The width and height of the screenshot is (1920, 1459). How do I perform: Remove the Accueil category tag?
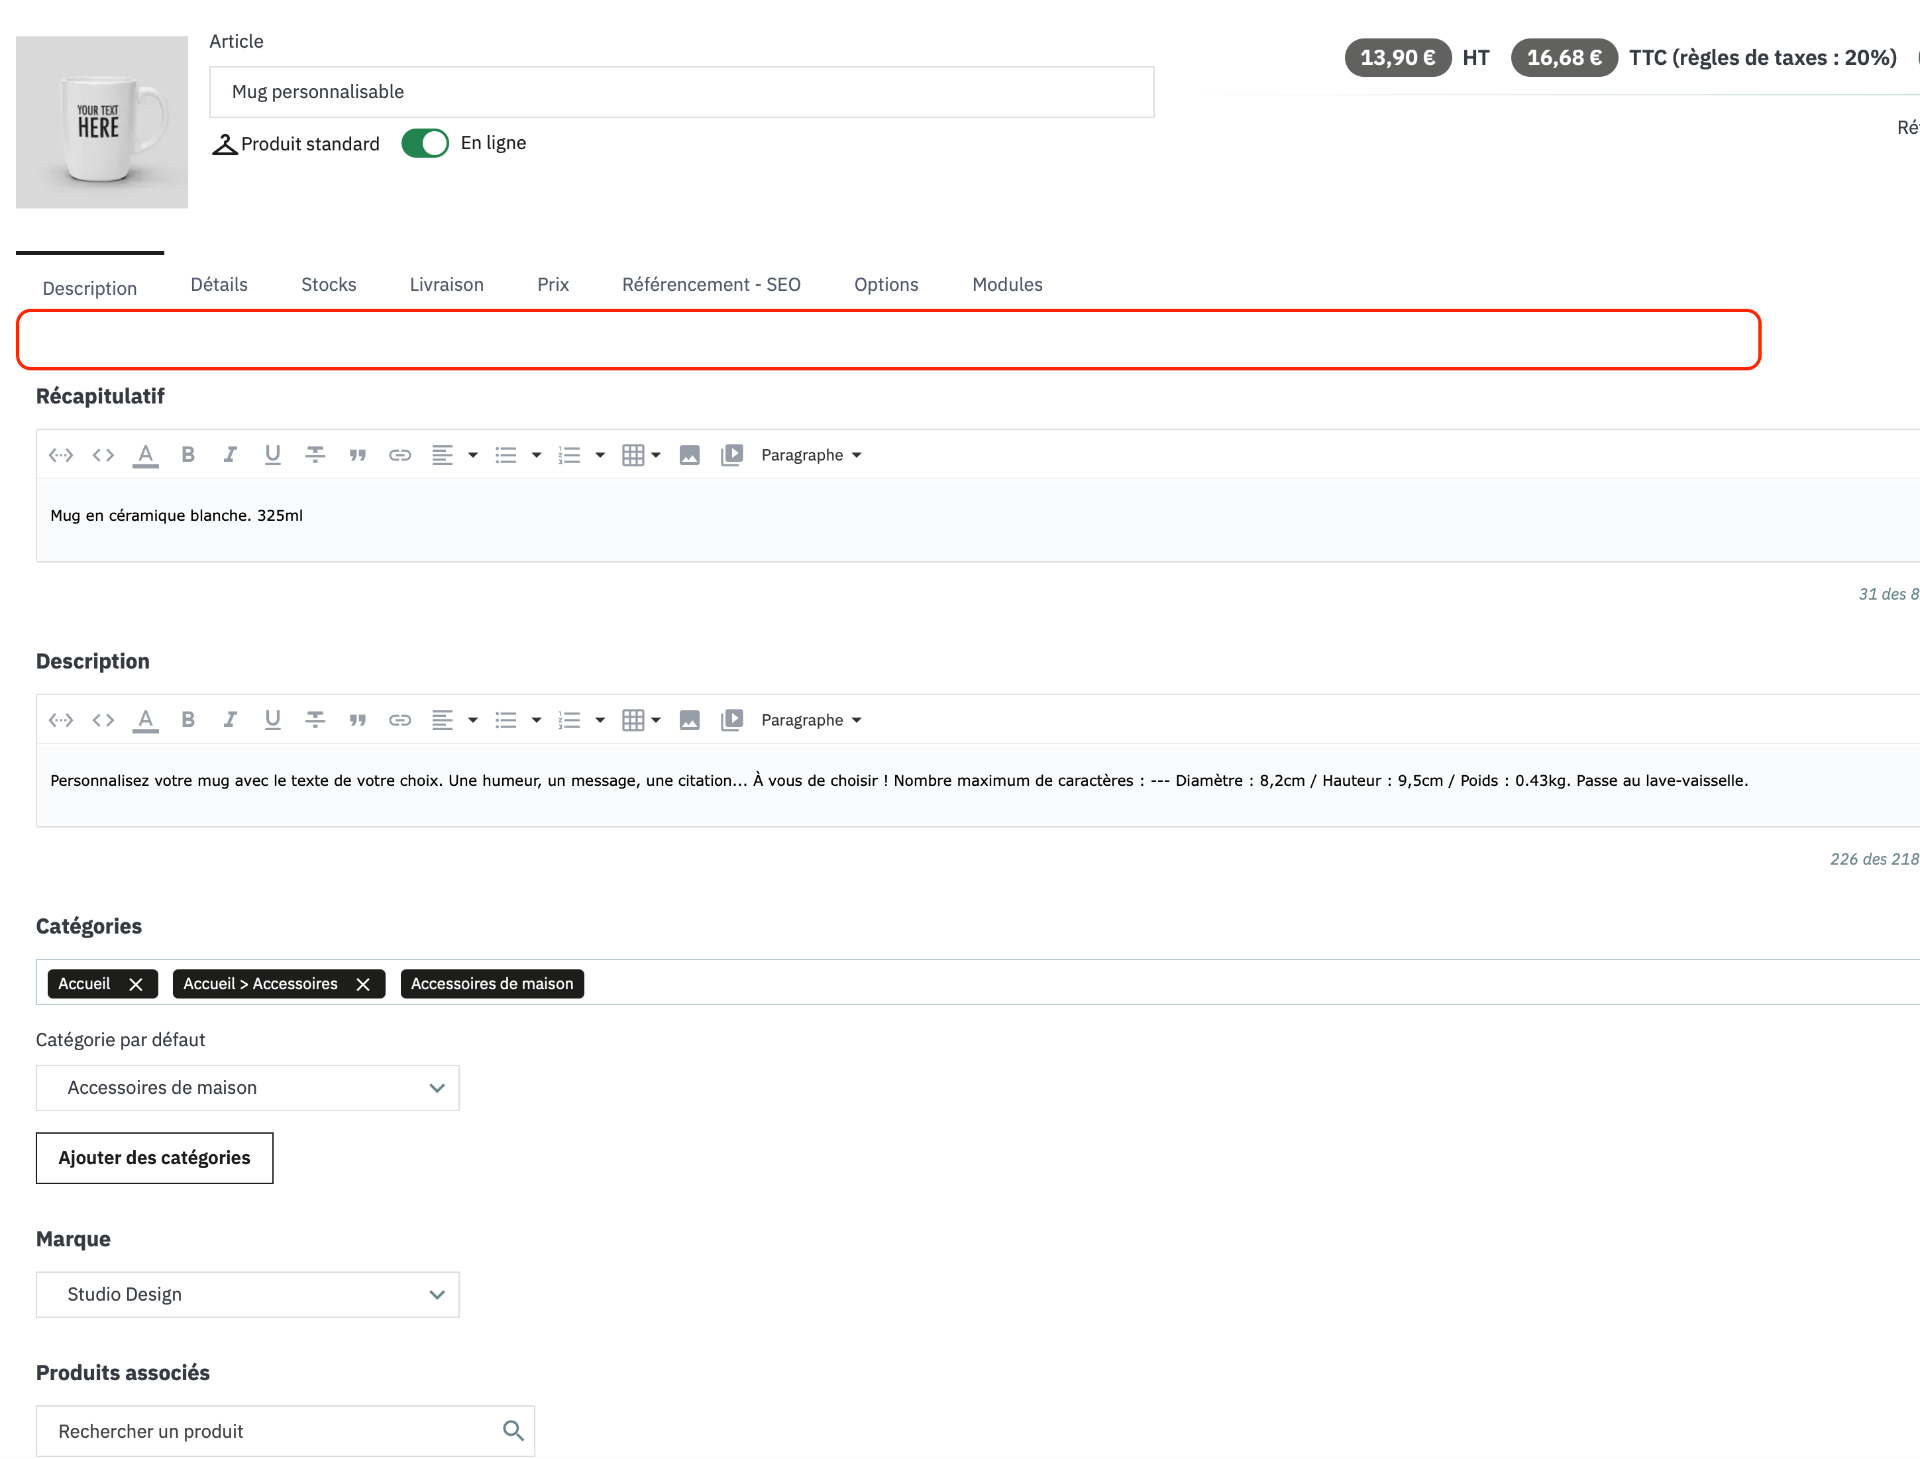[136, 984]
